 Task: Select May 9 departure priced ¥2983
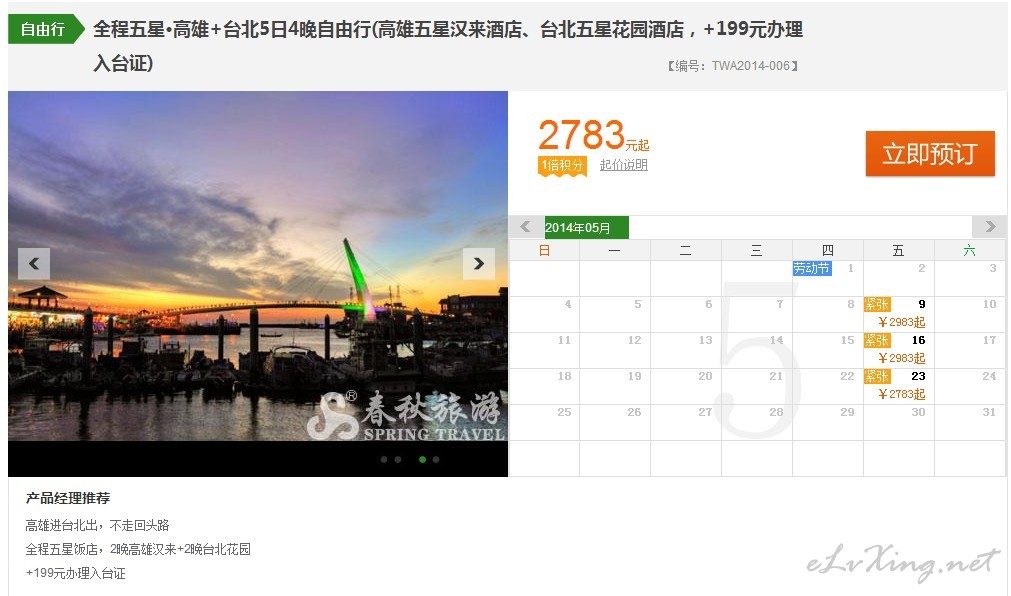pos(899,313)
